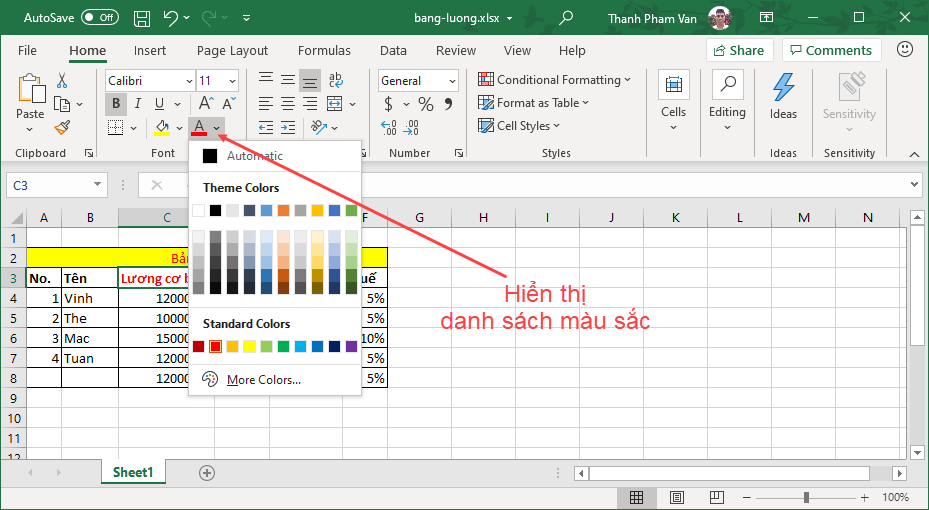
Task: Switch to Page Break Preview in status bar
Action: 716,497
